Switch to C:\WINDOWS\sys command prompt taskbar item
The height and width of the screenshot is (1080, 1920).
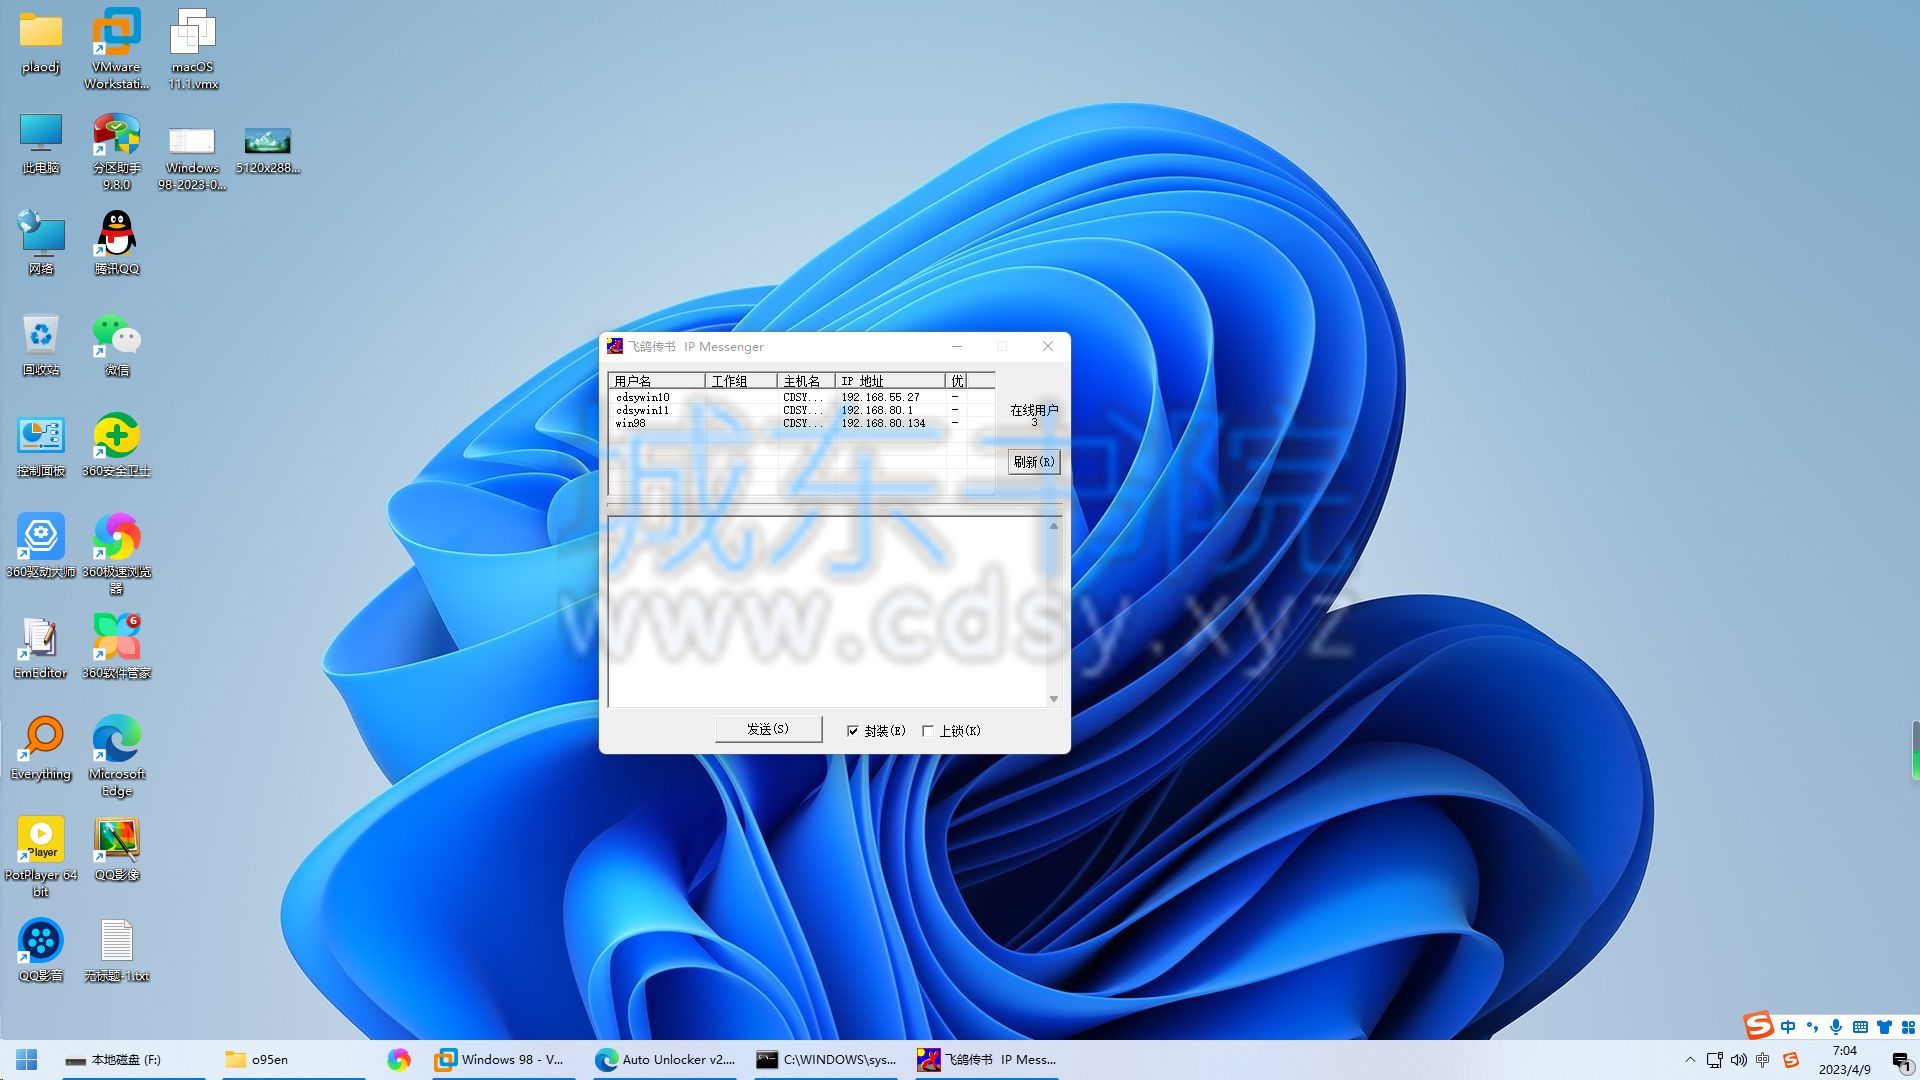click(825, 1059)
